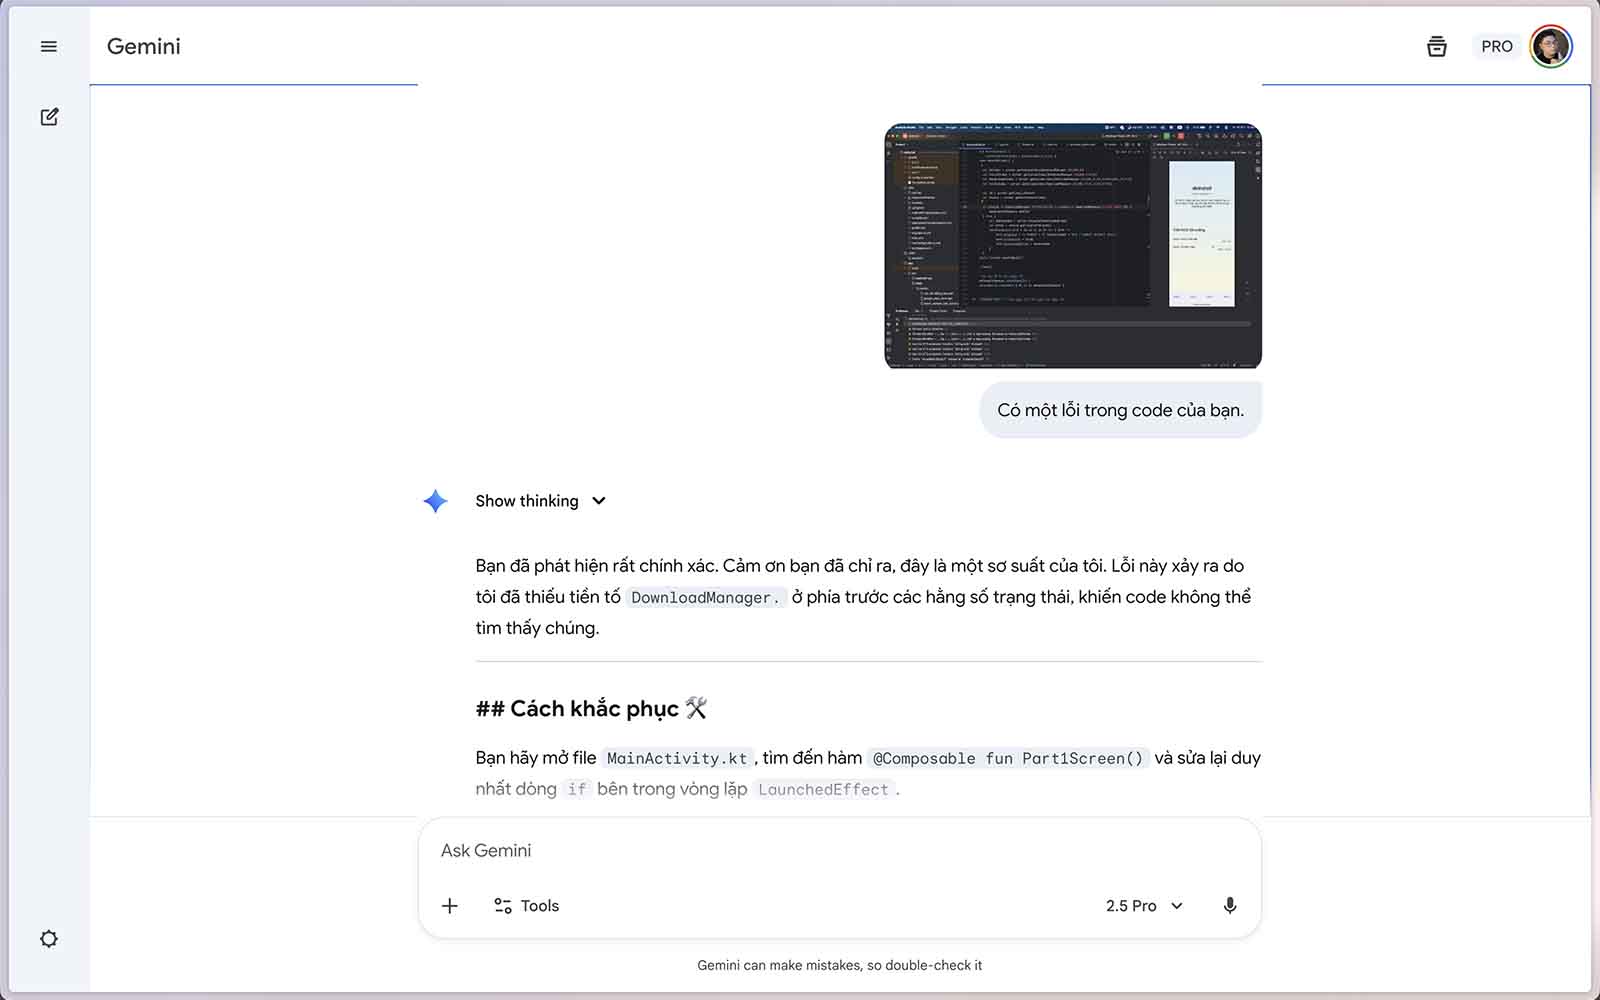The image size is (1600, 1000).
Task: Click the MainActivity.kt inline code
Action: (x=677, y=759)
